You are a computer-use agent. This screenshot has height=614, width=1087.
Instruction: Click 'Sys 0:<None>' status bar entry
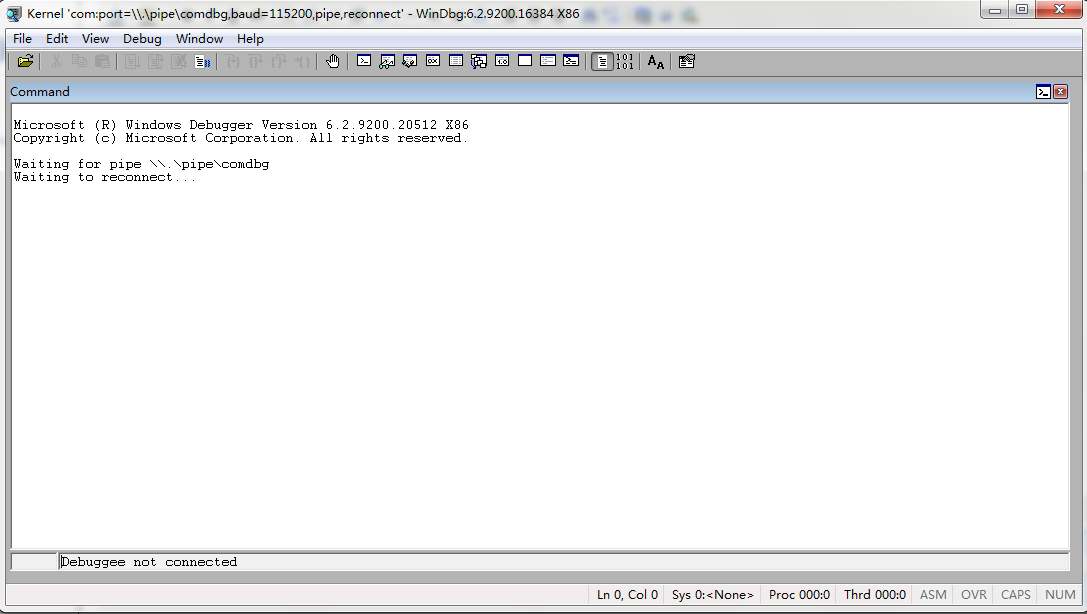pyautogui.click(x=712, y=595)
